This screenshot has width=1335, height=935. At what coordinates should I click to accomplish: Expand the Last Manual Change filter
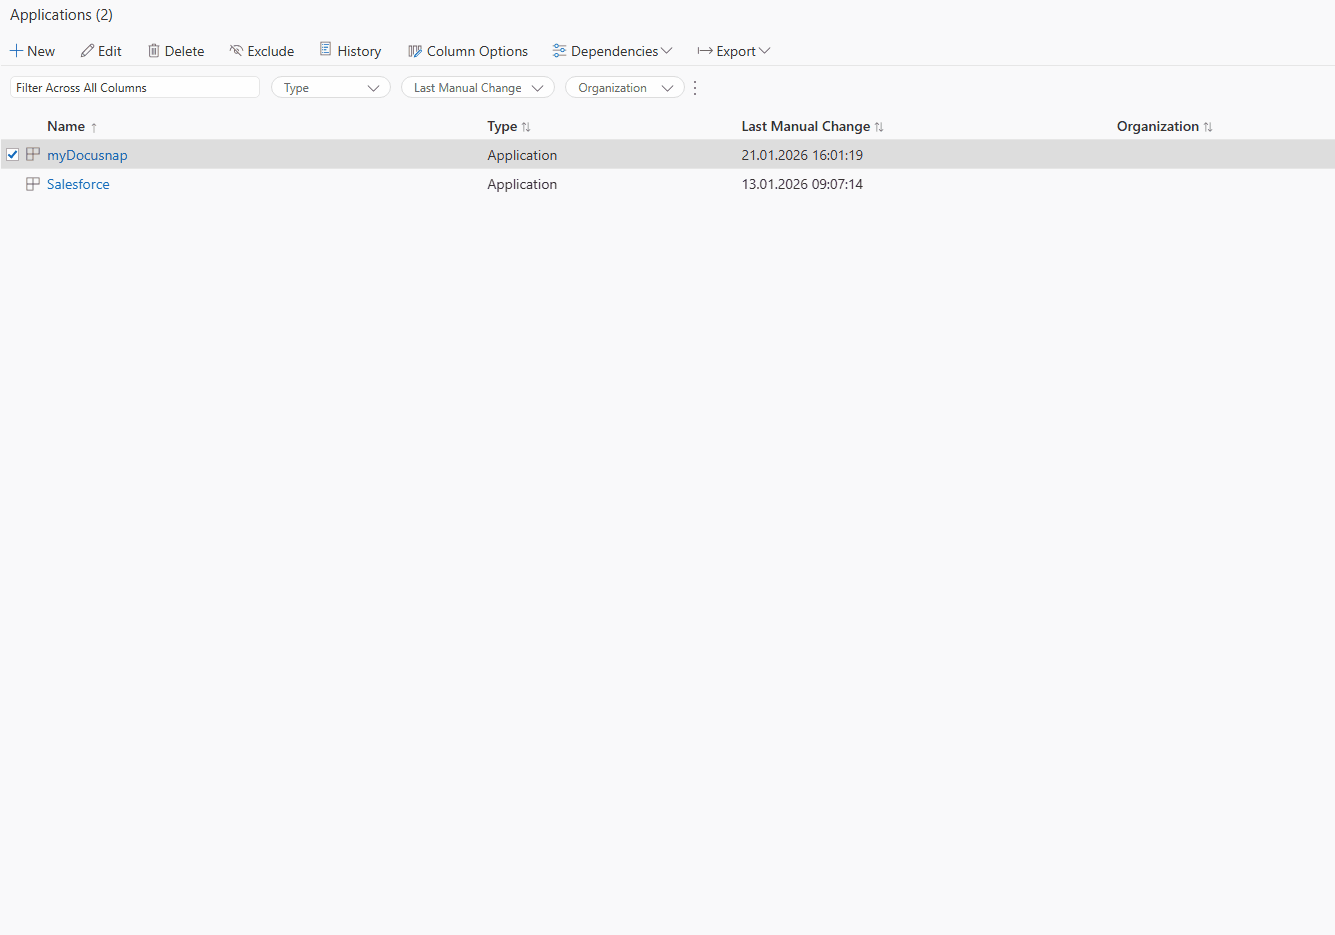pyautogui.click(x=477, y=87)
